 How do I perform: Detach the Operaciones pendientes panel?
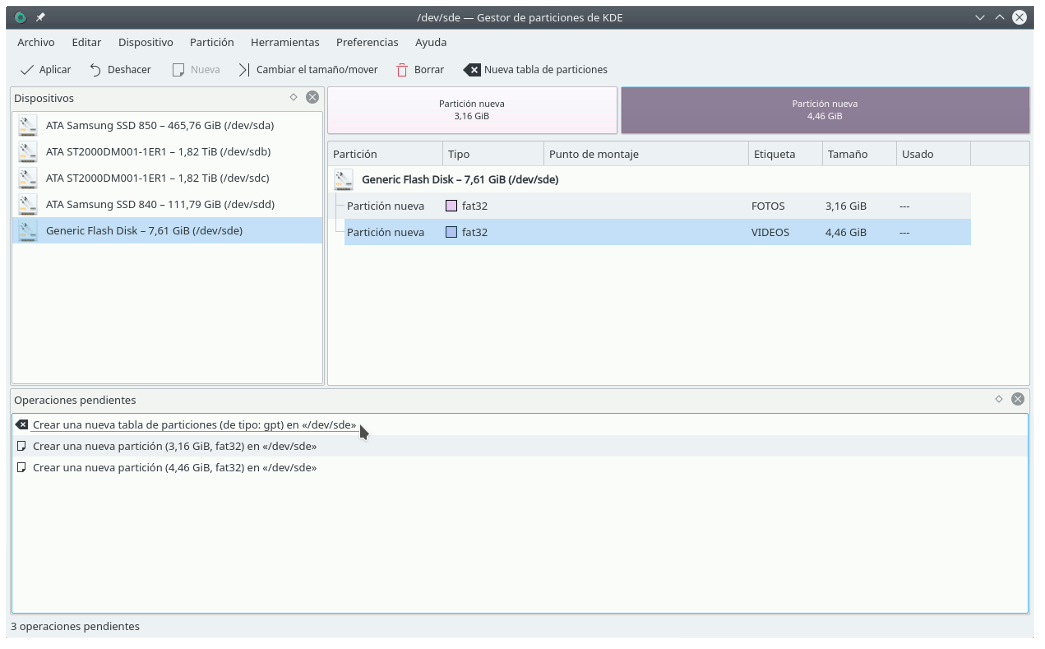[998, 399]
